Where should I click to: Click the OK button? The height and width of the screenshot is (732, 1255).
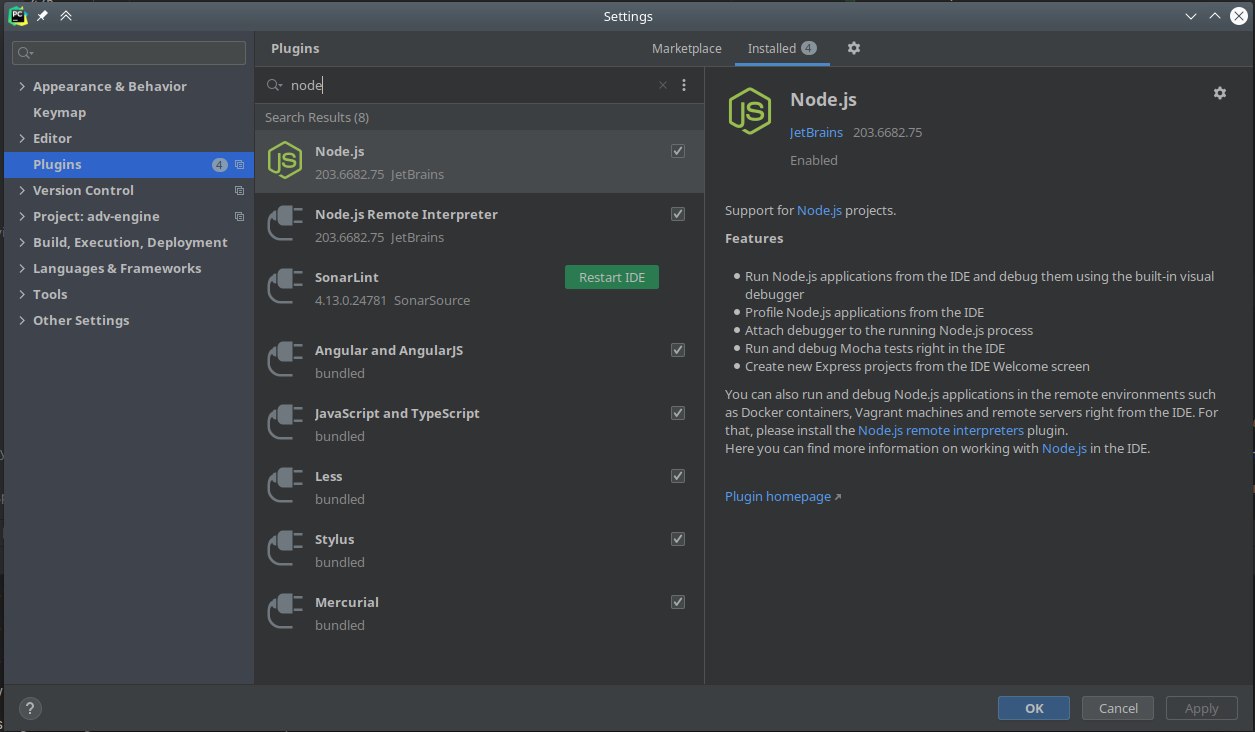tap(1034, 708)
